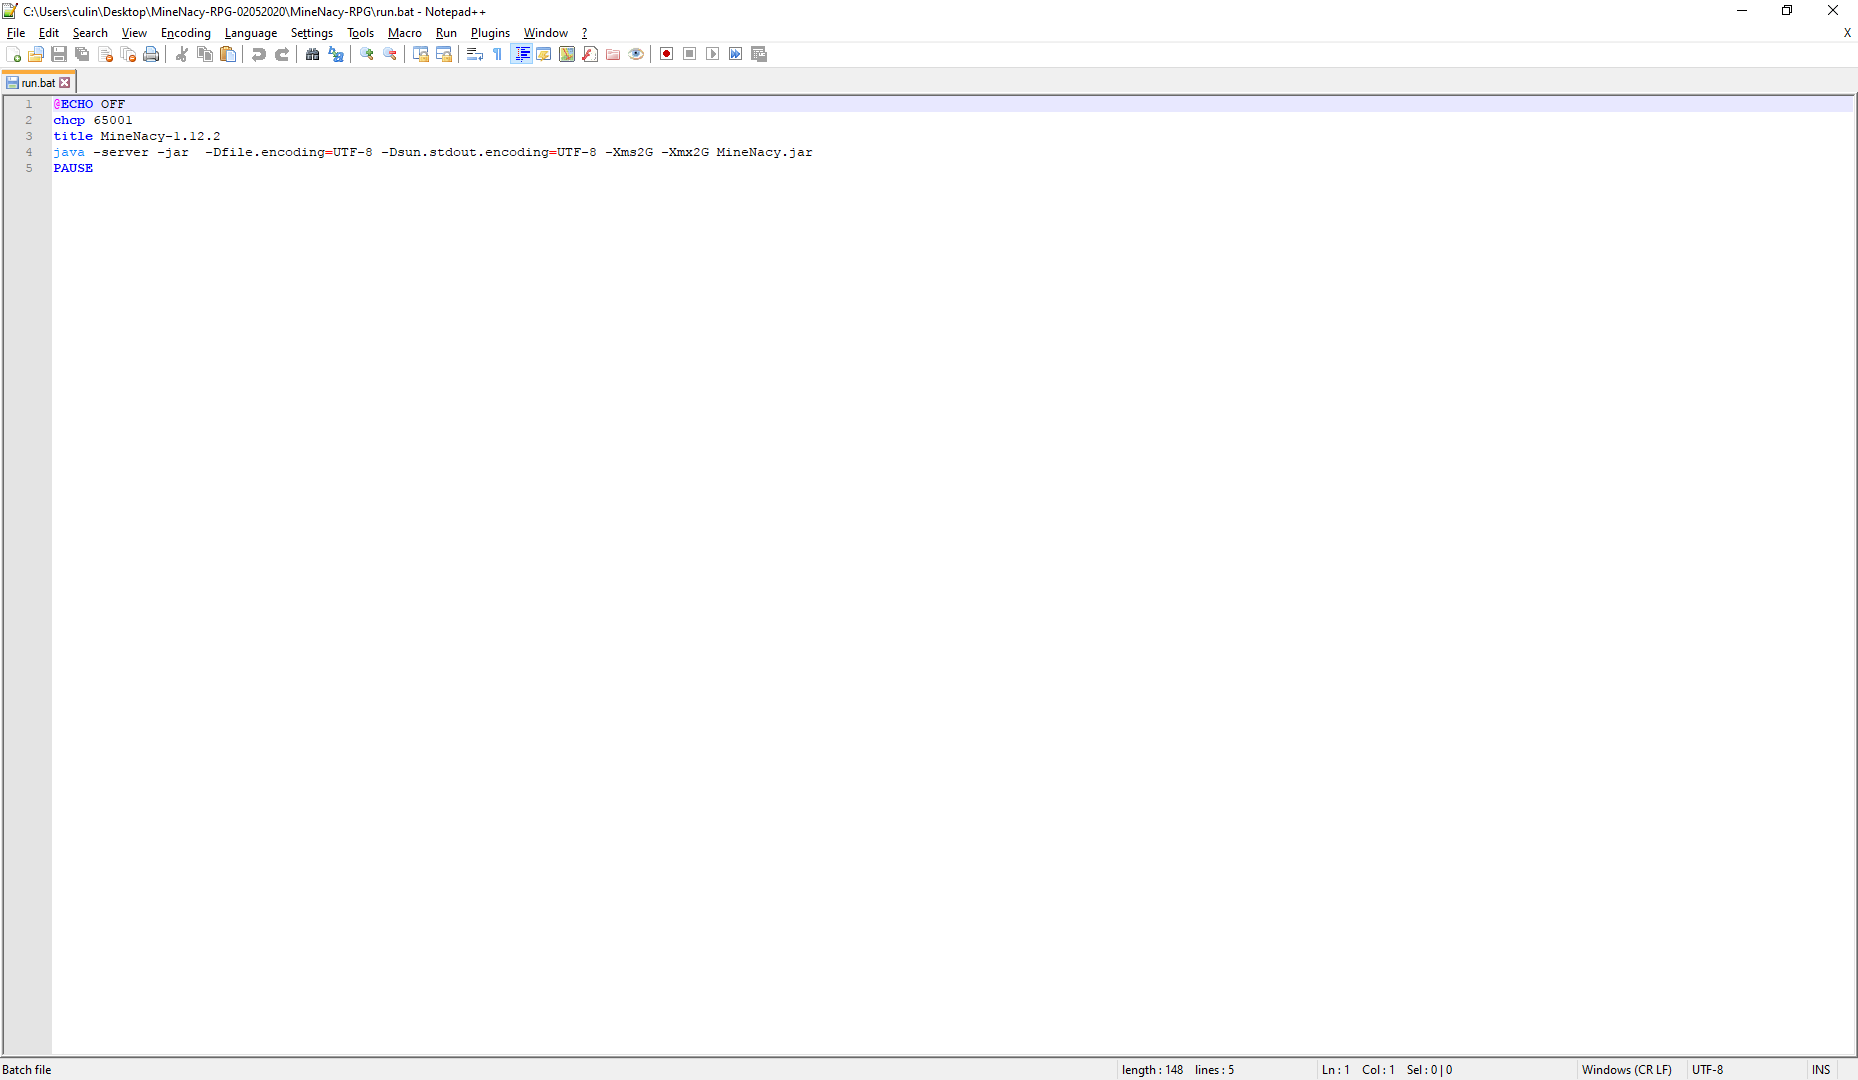Click the "Batch file" status bar label
This screenshot has height=1080, width=1858.
[x=27, y=1070]
